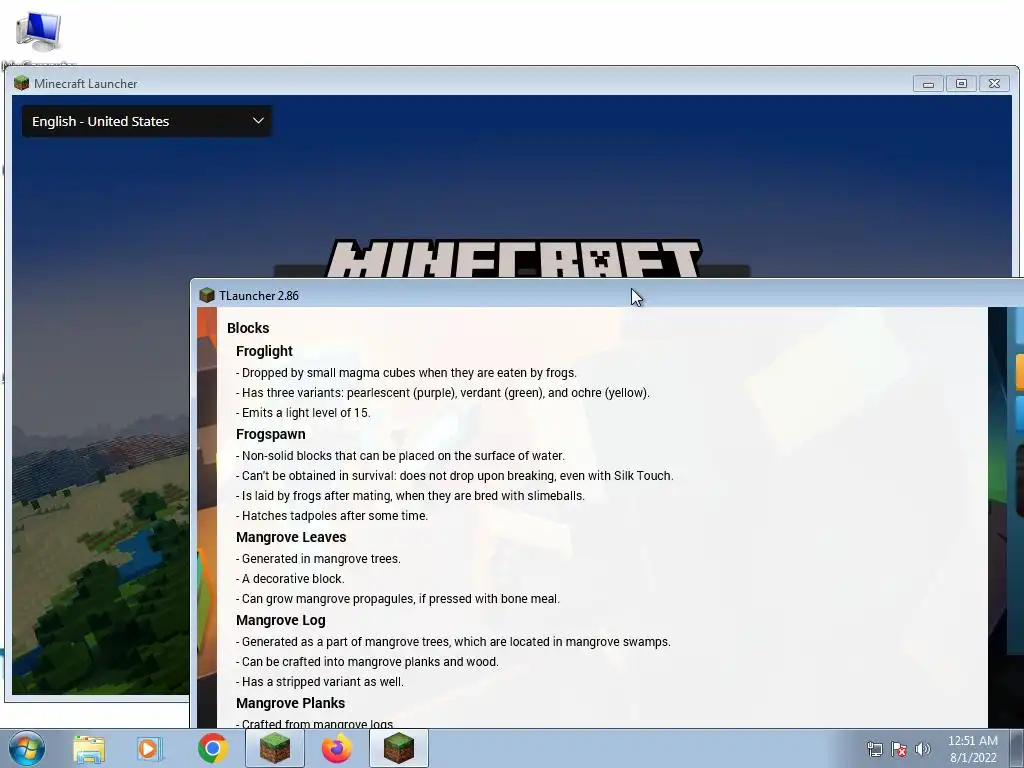Click the TLauncher 2.86 title bar icon

point(207,295)
